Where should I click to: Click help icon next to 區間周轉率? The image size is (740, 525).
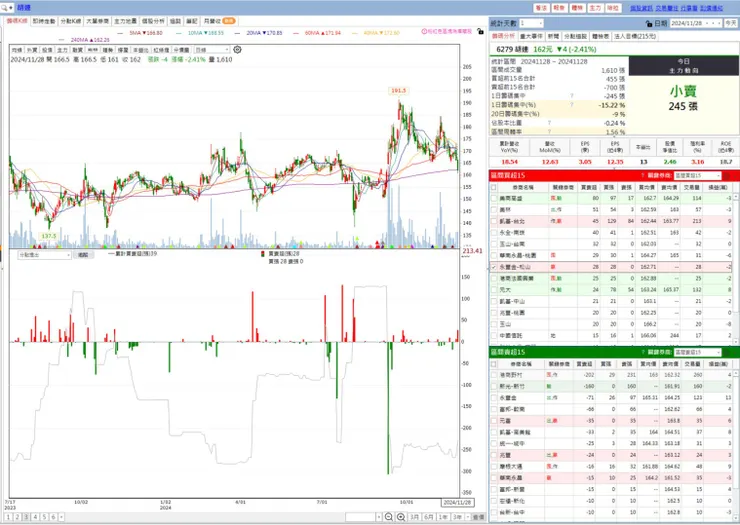pyautogui.click(x=549, y=132)
